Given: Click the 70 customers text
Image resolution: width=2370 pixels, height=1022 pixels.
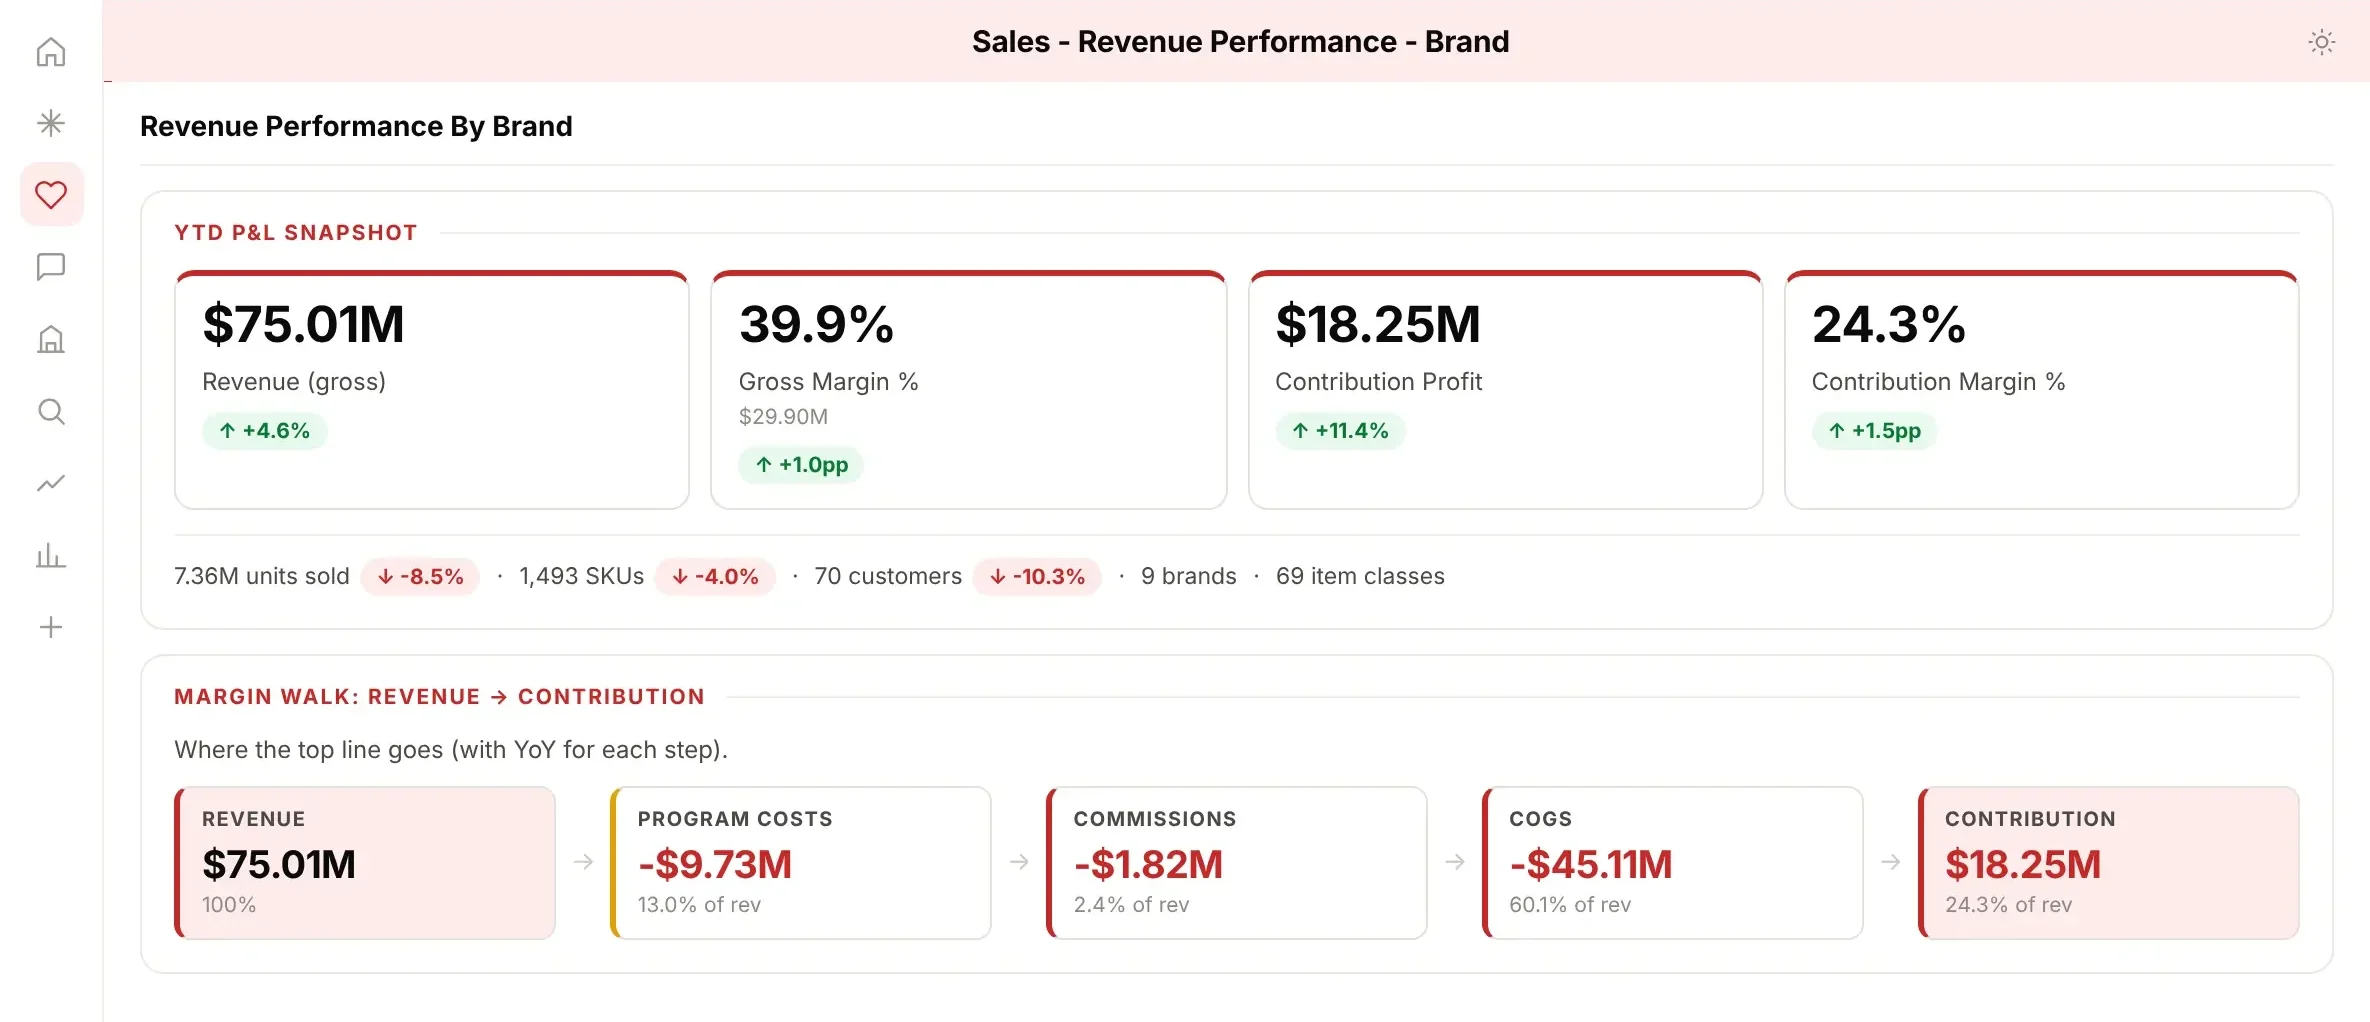Looking at the screenshot, I should 888,576.
